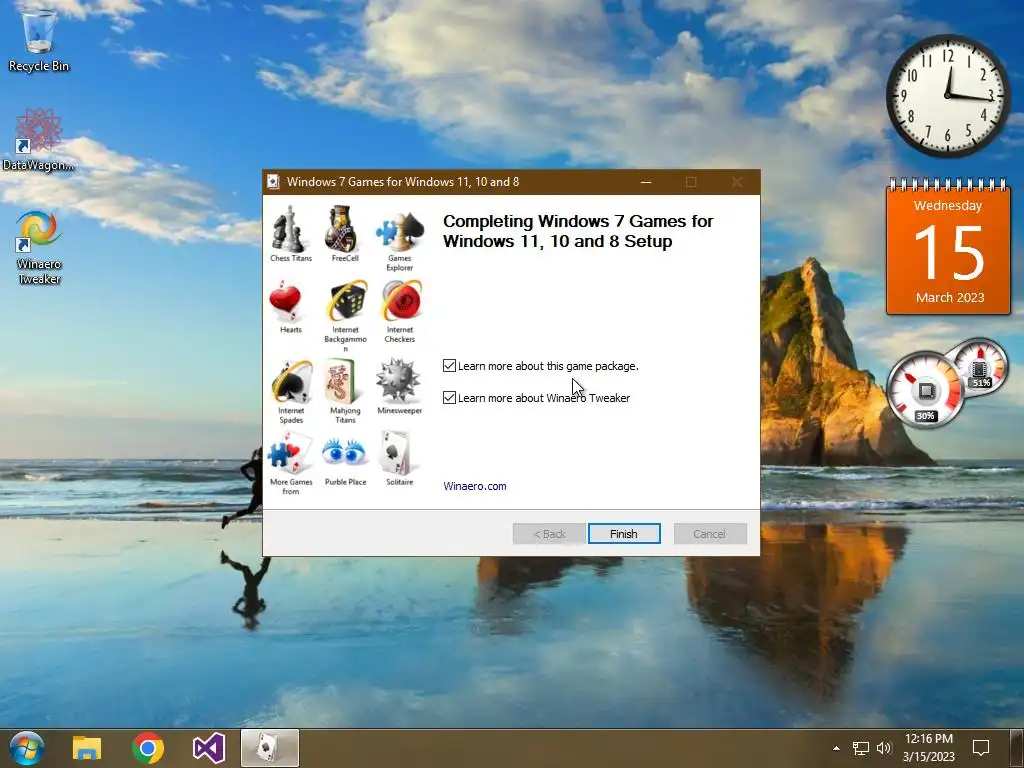Click the Internet Backgammon dice icon

(345, 300)
